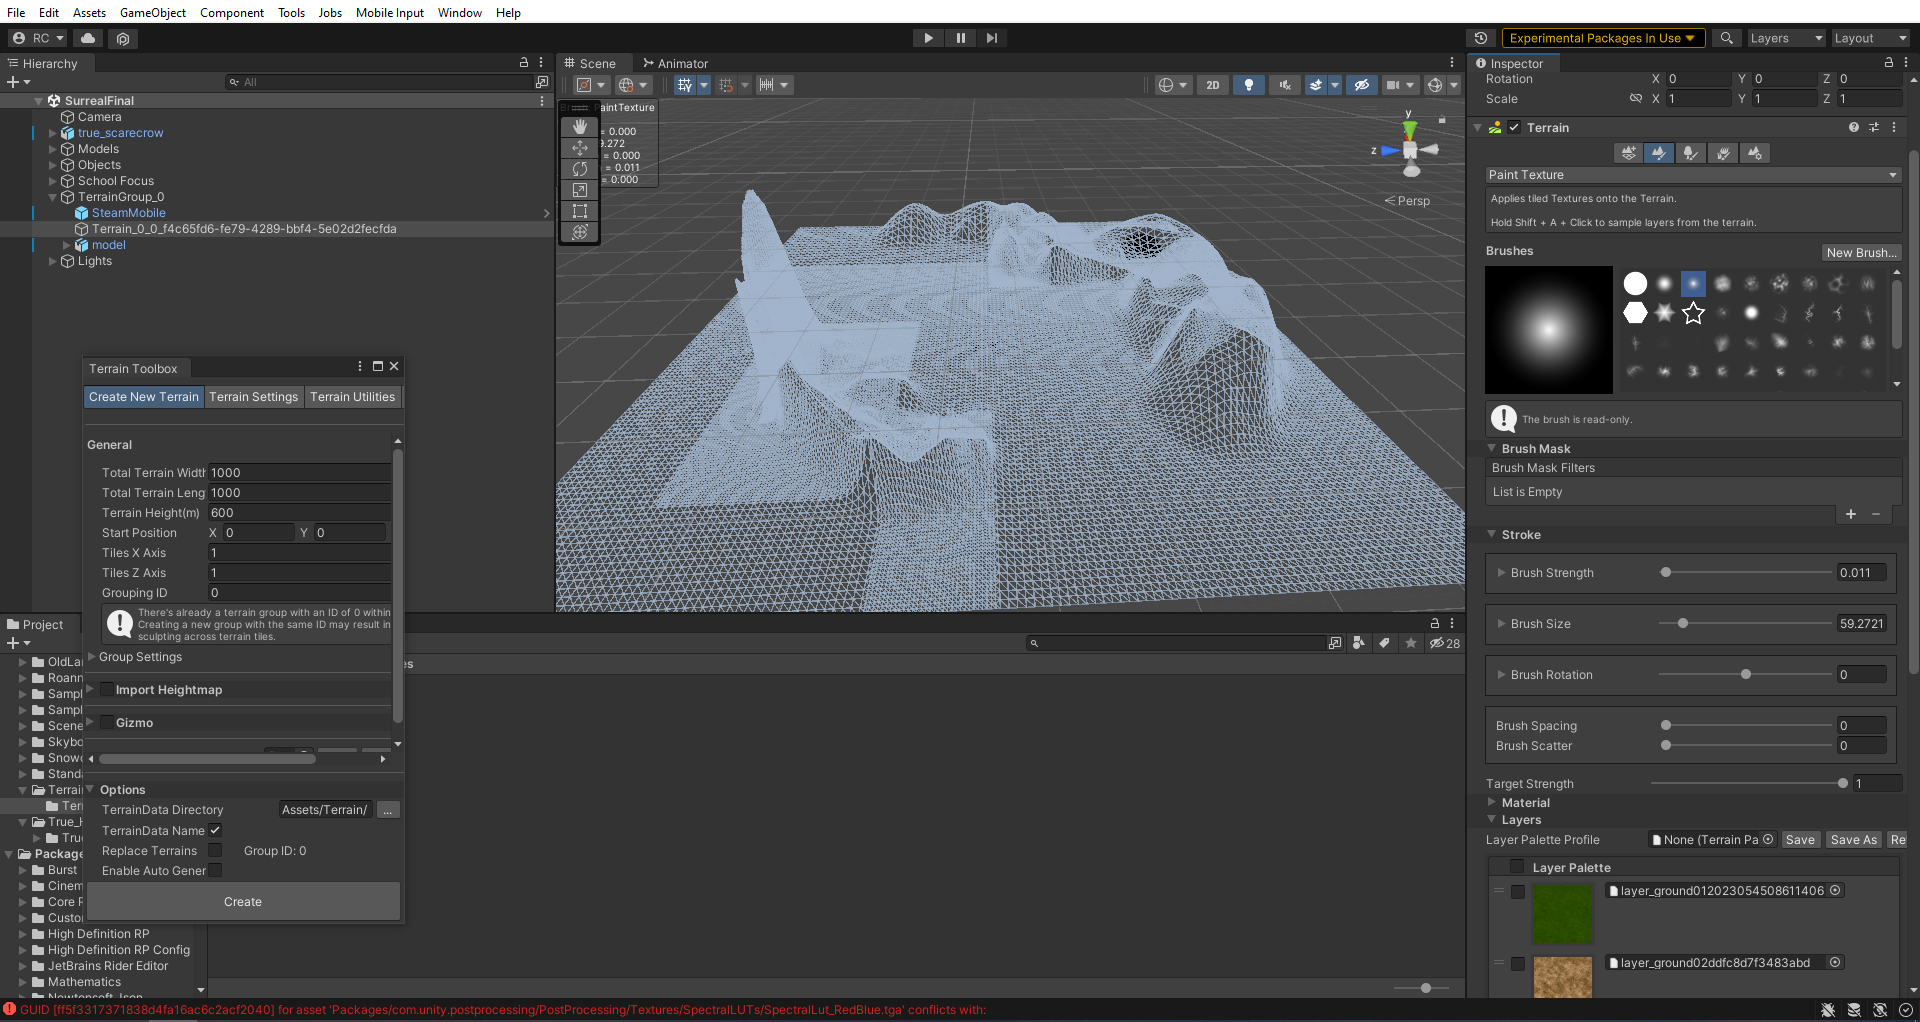Click the Pause button in toolbar
The height and width of the screenshot is (1022, 1920).
(x=960, y=38)
